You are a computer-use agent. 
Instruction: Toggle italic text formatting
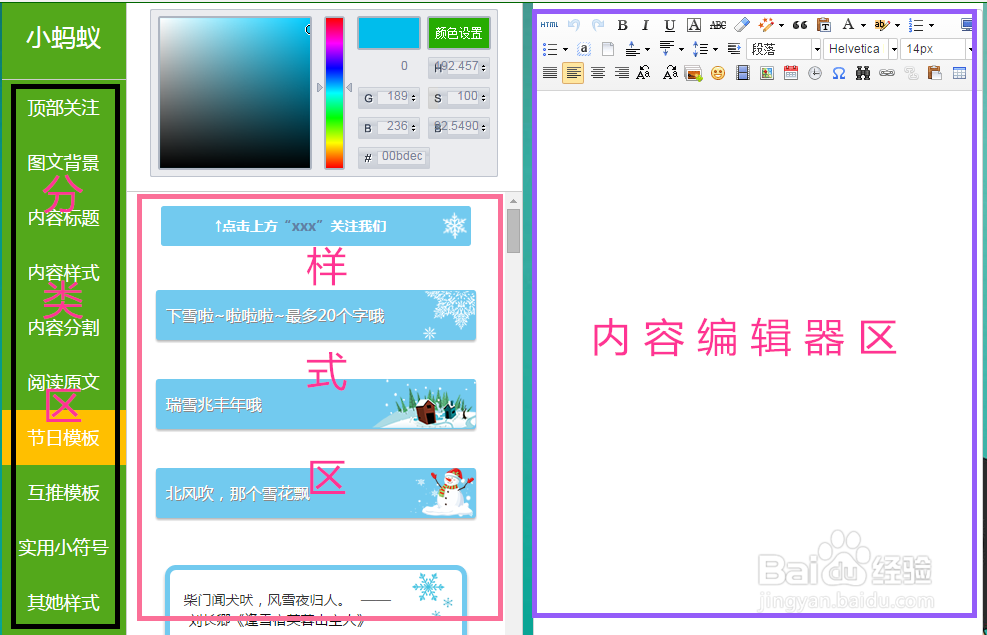[645, 25]
